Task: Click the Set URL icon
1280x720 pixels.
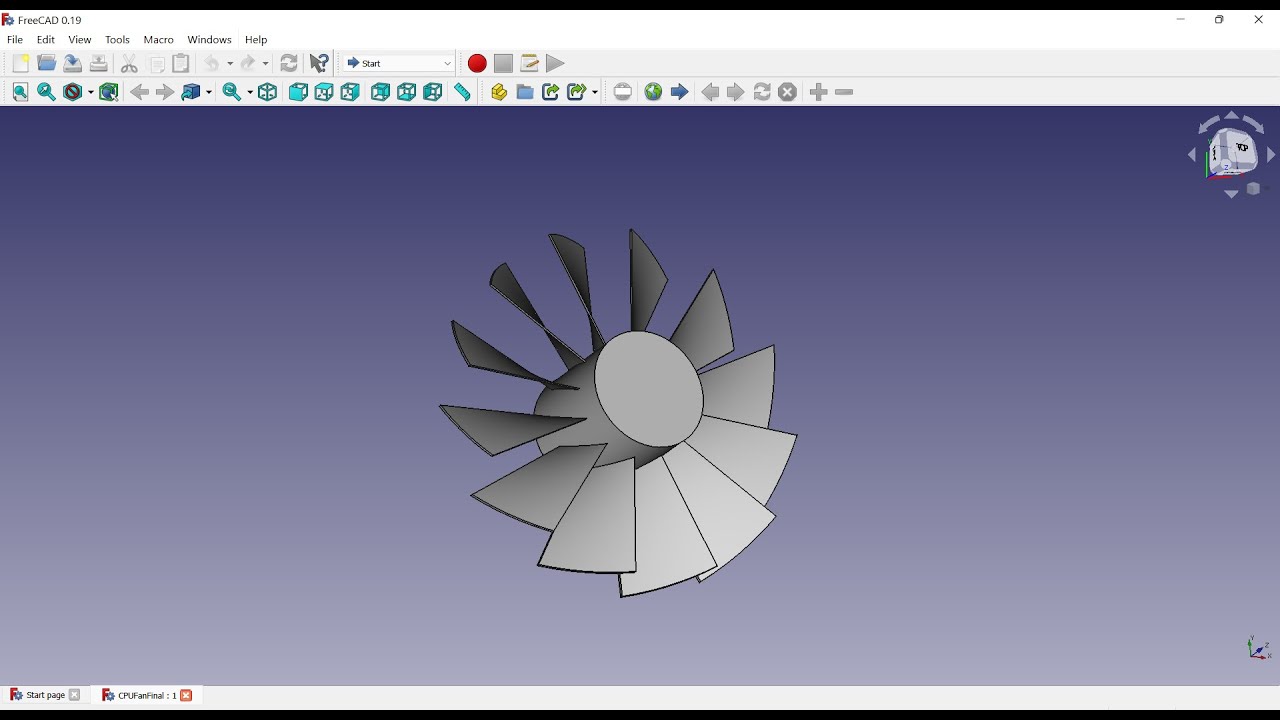Action: tap(623, 92)
